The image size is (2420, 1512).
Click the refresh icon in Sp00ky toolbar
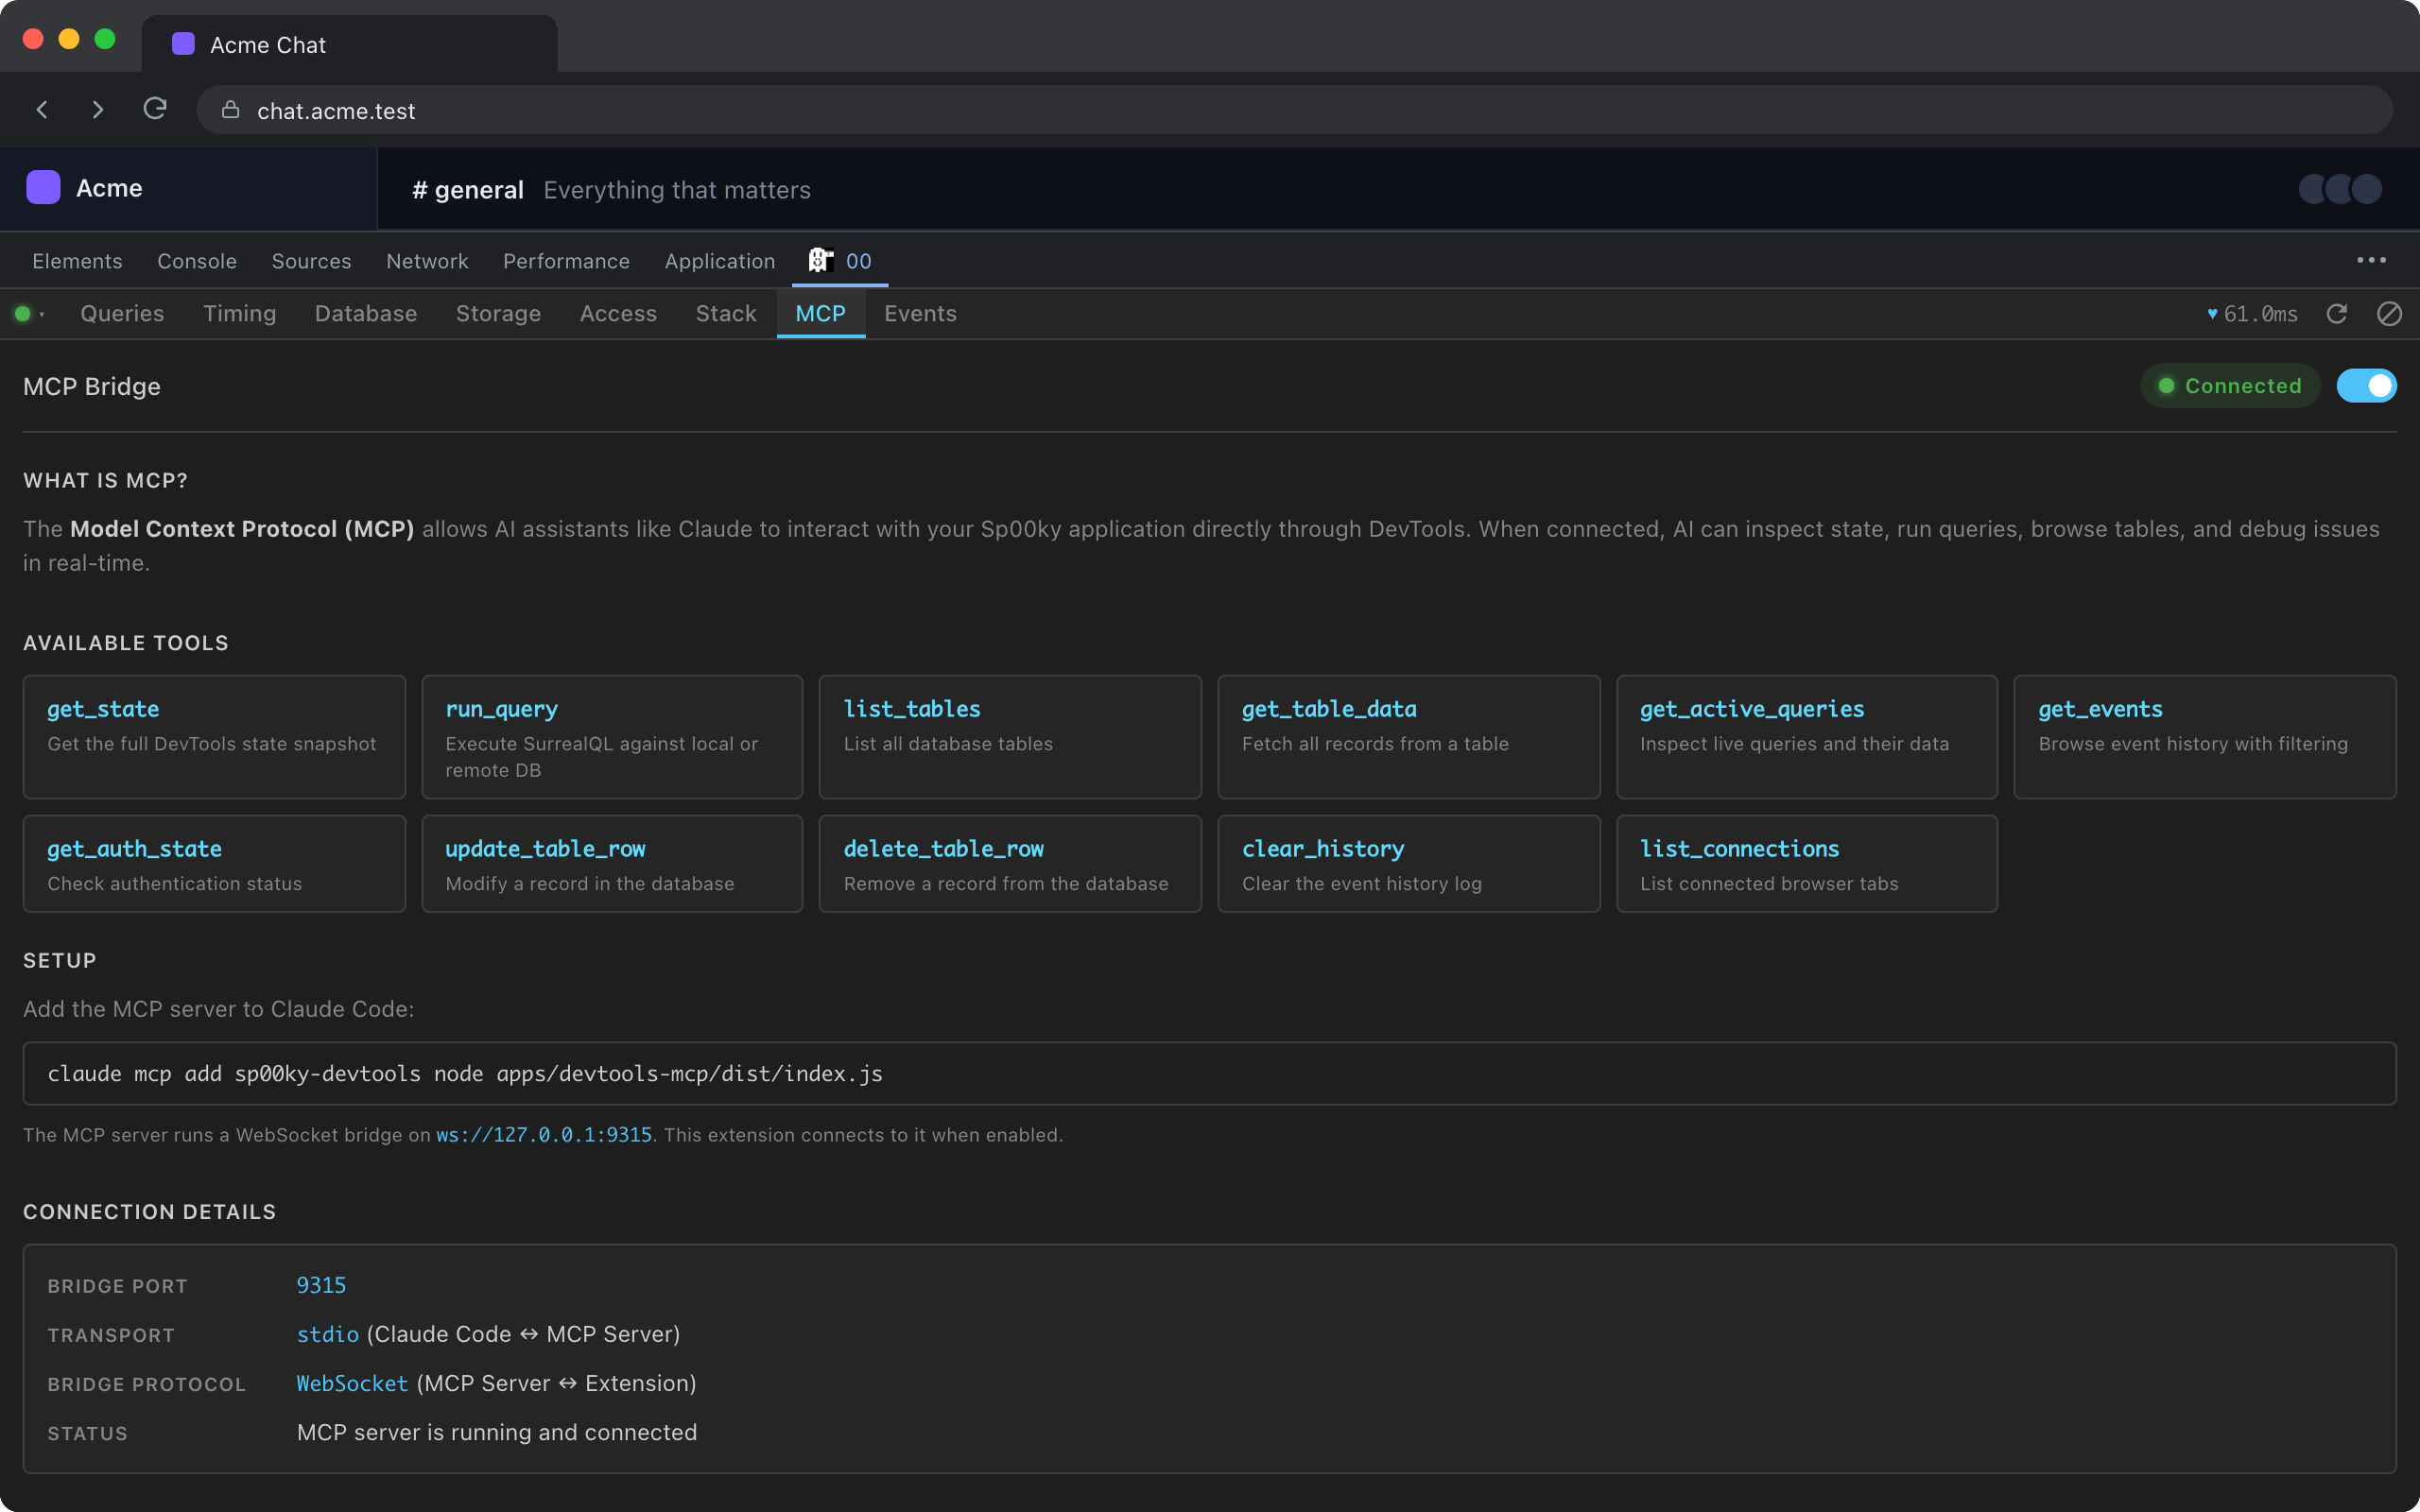(2337, 314)
